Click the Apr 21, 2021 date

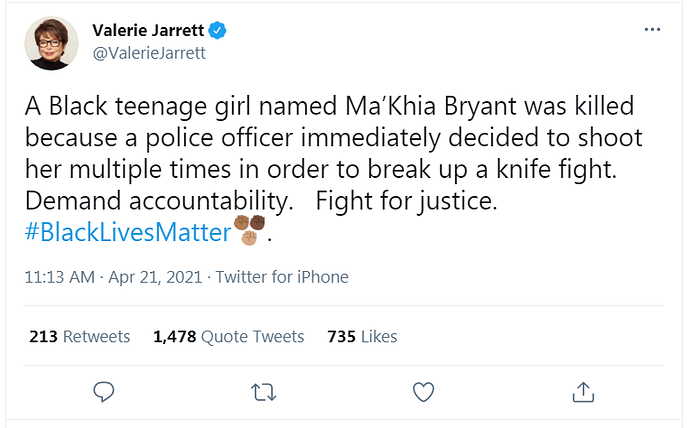tap(155, 277)
